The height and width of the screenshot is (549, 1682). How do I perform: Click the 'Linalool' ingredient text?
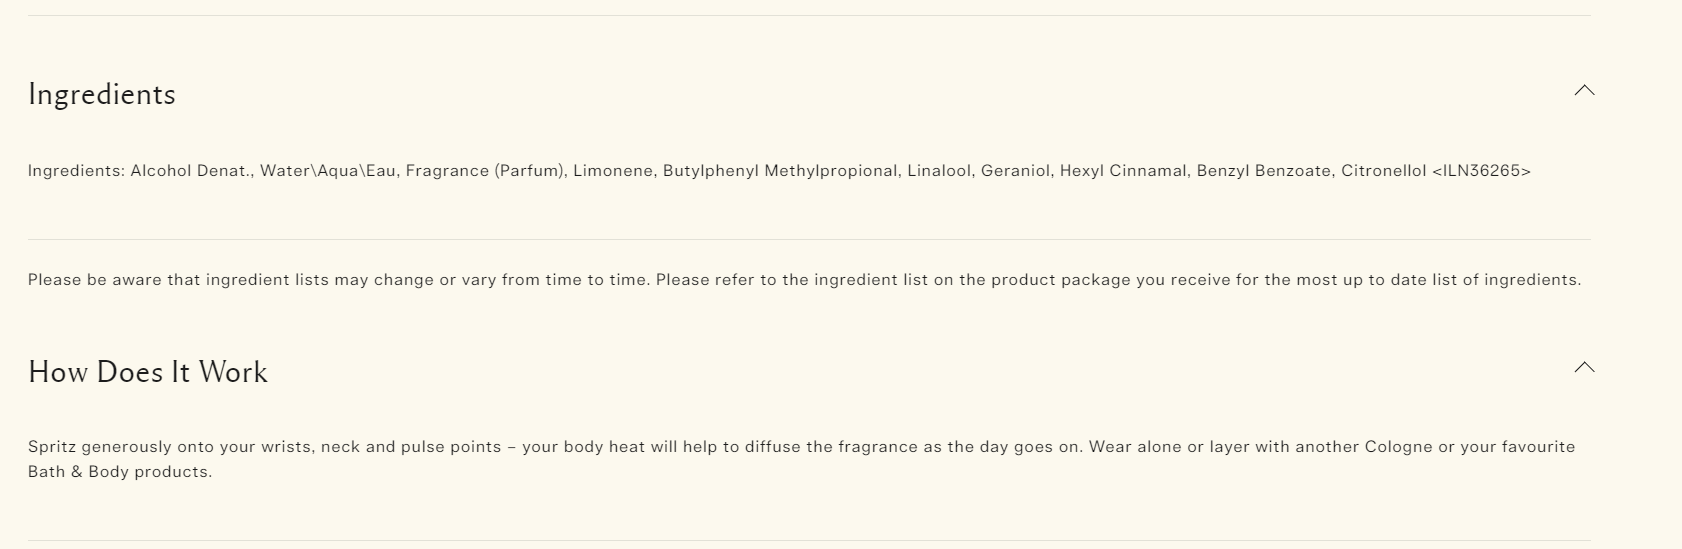[938, 171]
